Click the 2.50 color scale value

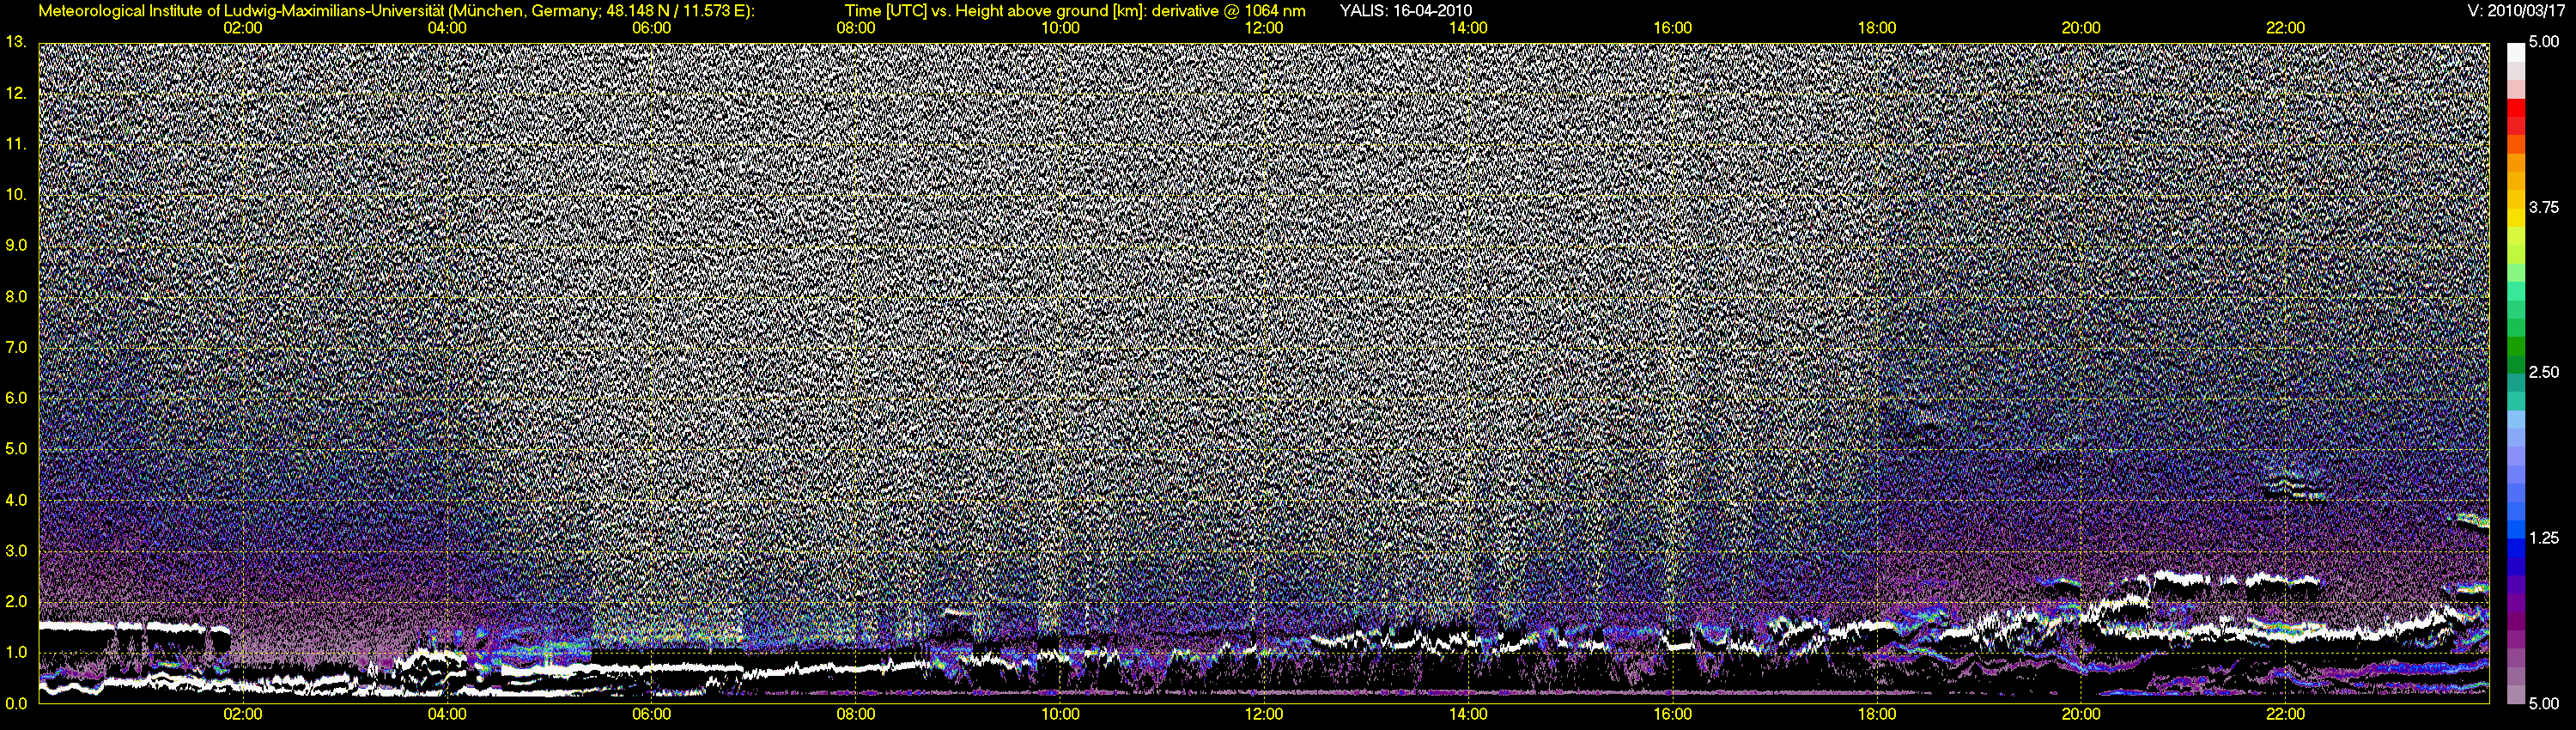(x=2543, y=372)
